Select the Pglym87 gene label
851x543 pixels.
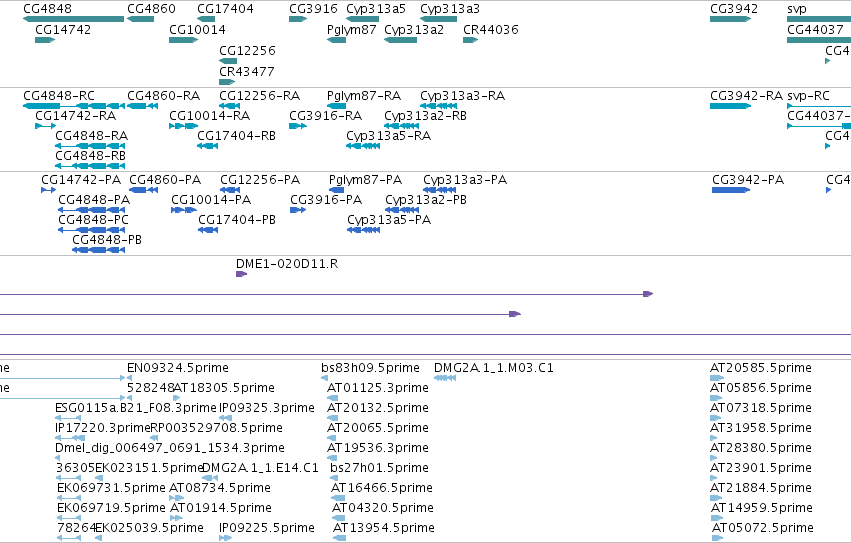[x=352, y=30]
